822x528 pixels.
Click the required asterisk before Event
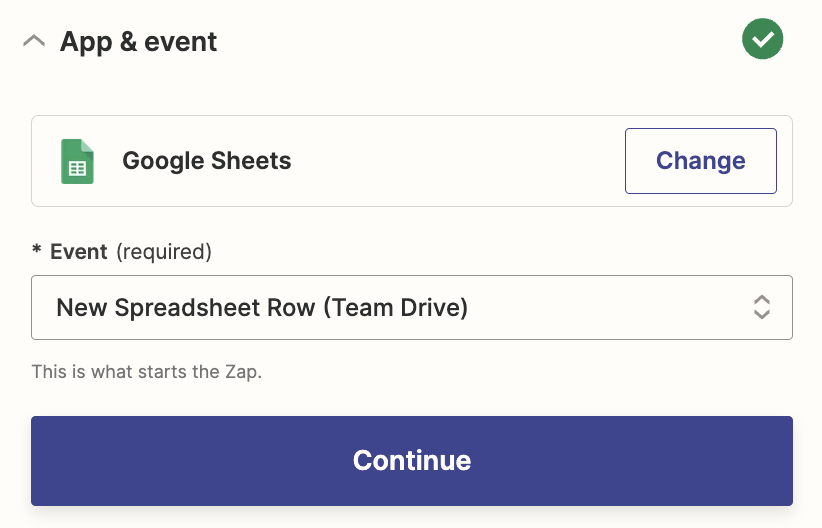click(x=36, y=253)
